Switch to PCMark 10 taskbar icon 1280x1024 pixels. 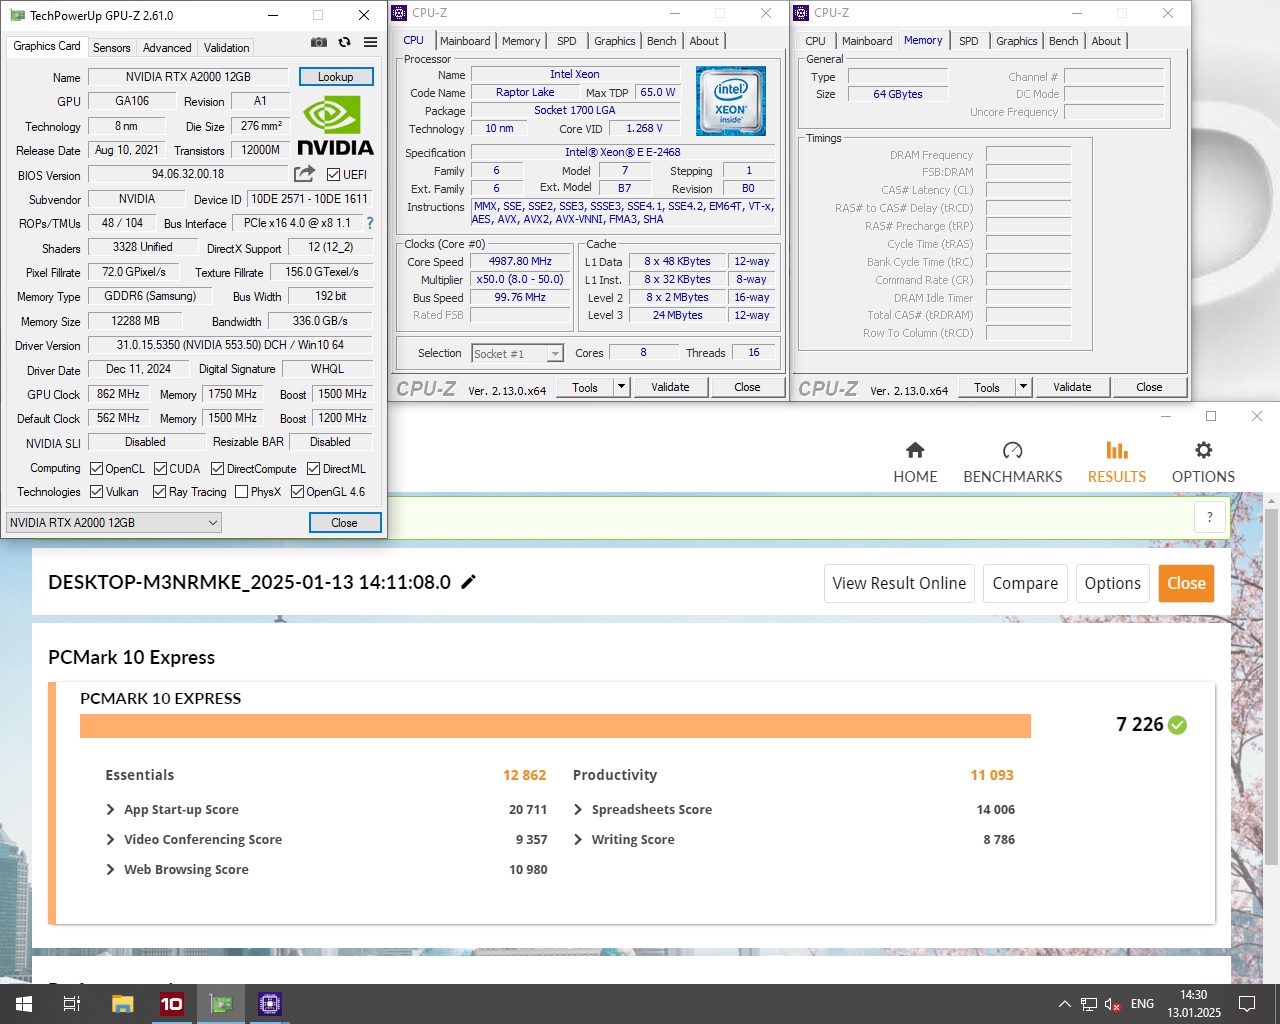click(171, 1004)
